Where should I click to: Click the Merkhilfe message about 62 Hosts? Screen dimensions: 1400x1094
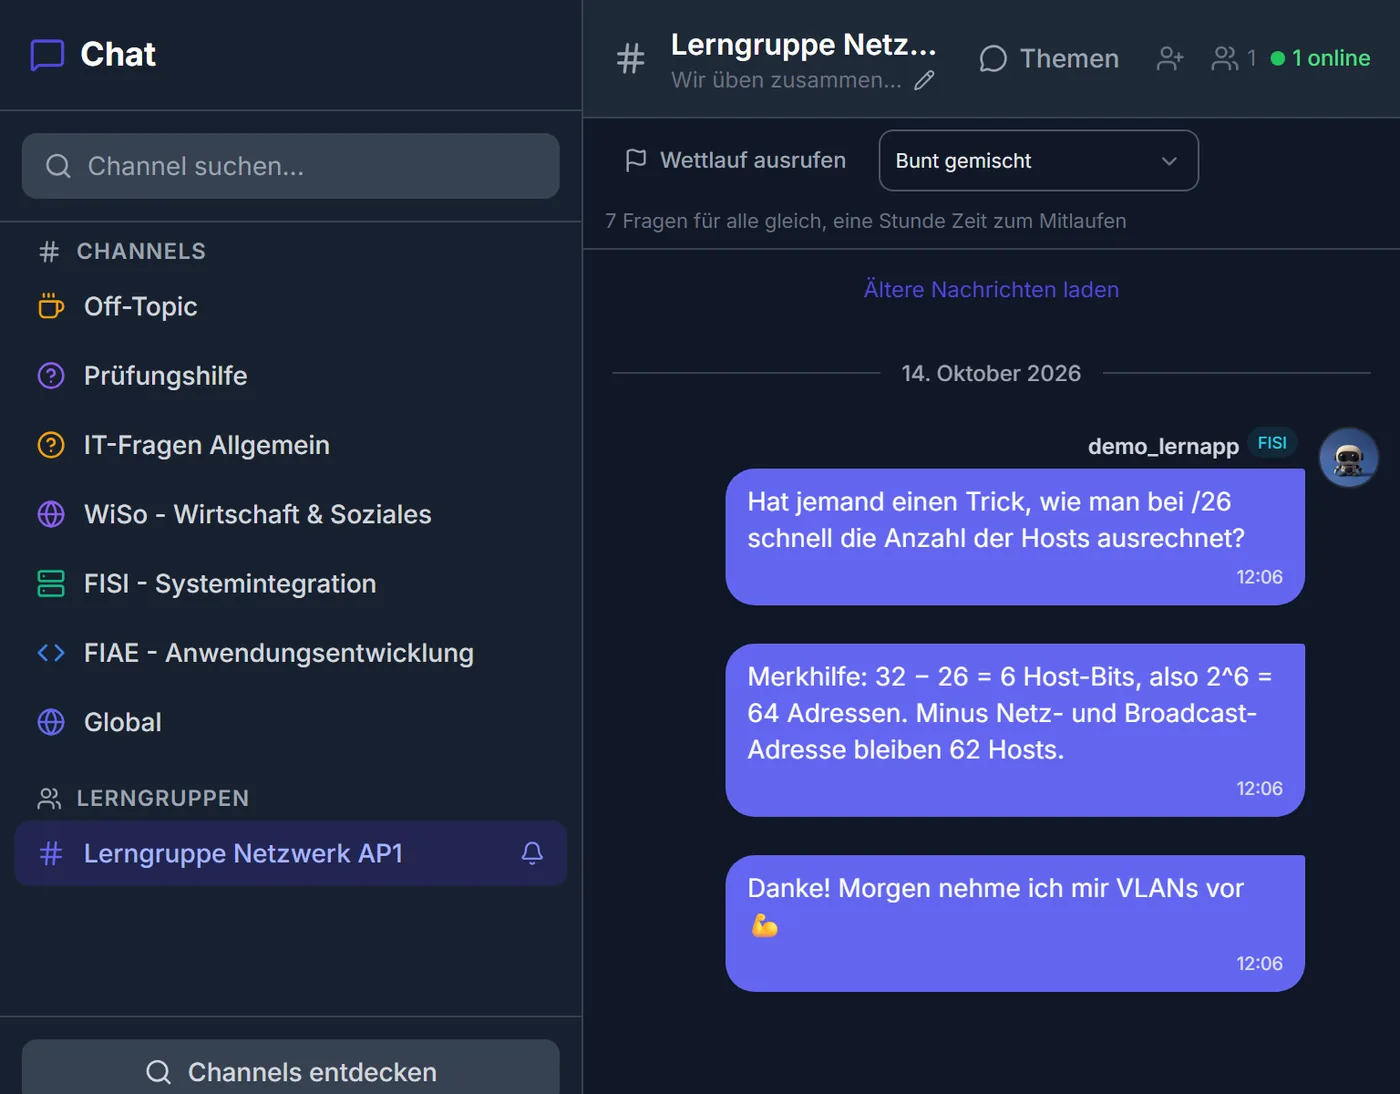coord(1015,730)
